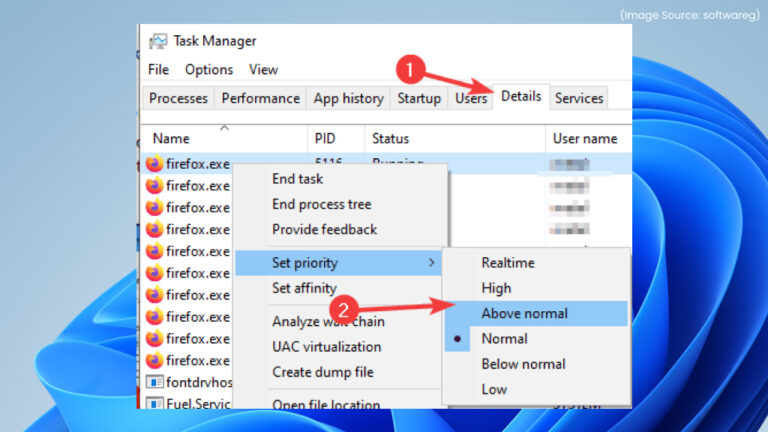Select the Details tab
The image size is (768, 432).
[521, 96]
